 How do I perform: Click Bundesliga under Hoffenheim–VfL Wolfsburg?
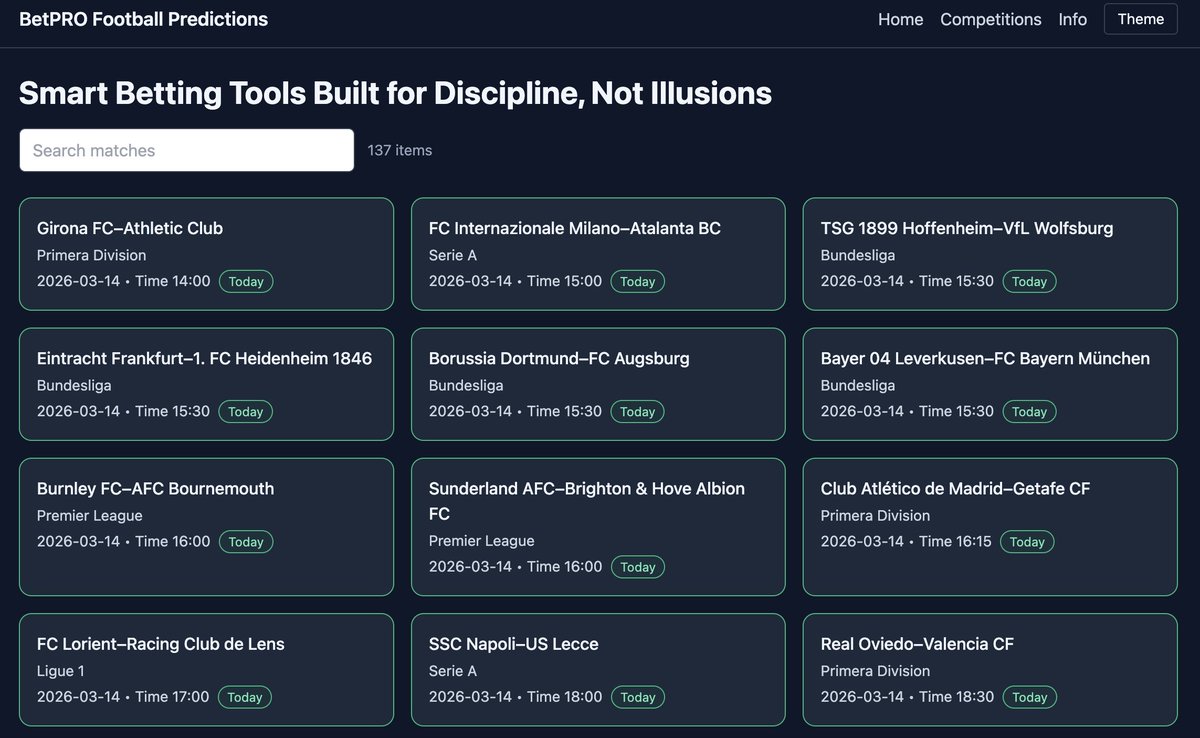coord(858,255)
